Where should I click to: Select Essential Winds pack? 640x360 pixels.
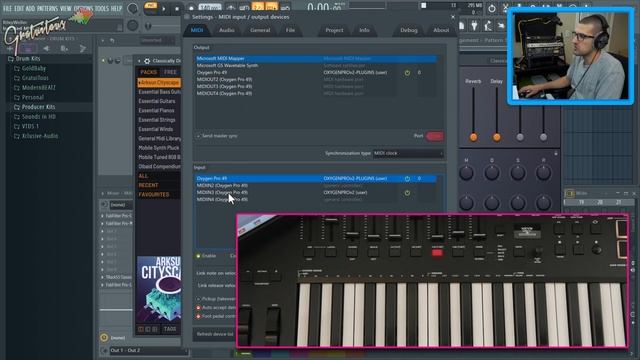[x=156, y=129]
